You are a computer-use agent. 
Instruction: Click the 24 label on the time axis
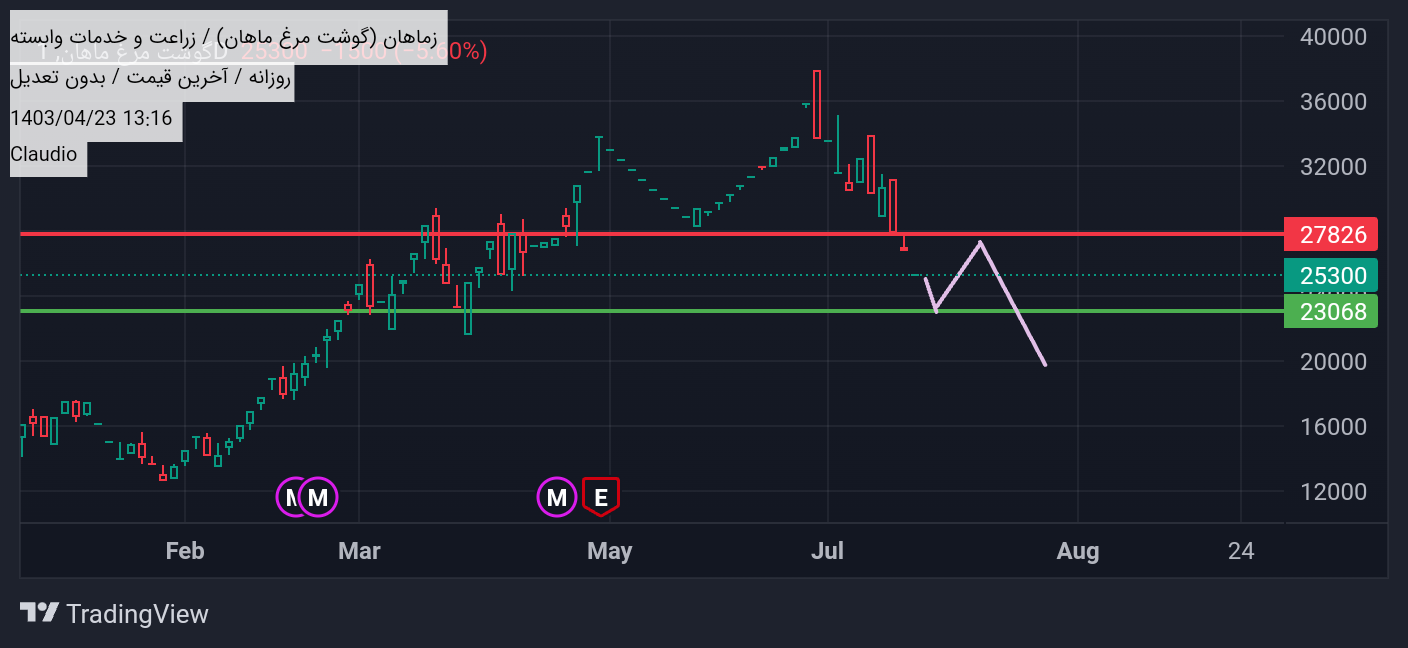(x=1241, y=551)
